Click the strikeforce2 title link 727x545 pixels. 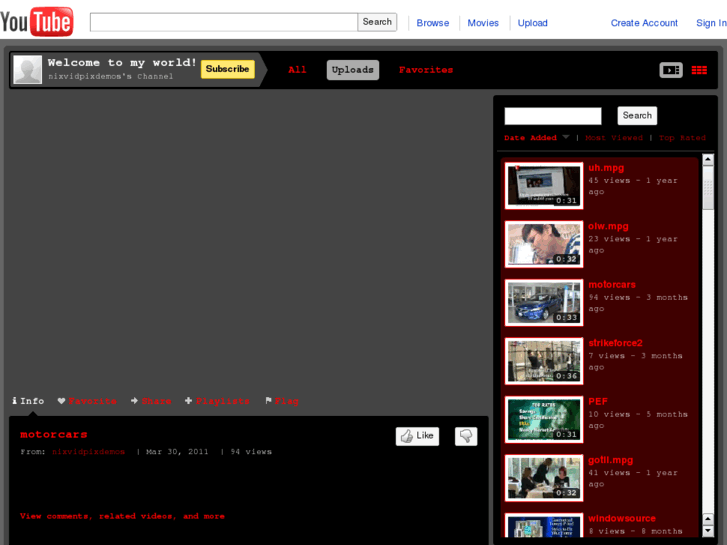615,343
